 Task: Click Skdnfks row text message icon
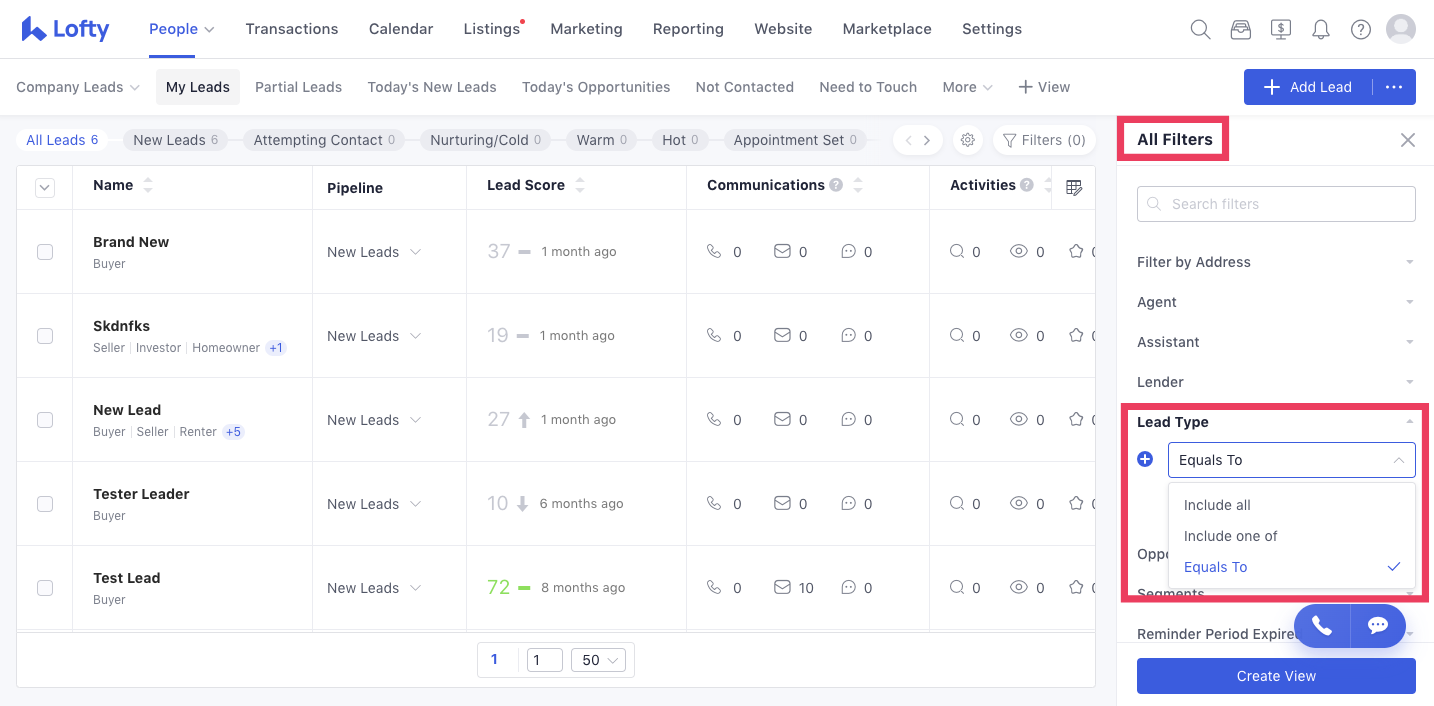tap(848, 336)
